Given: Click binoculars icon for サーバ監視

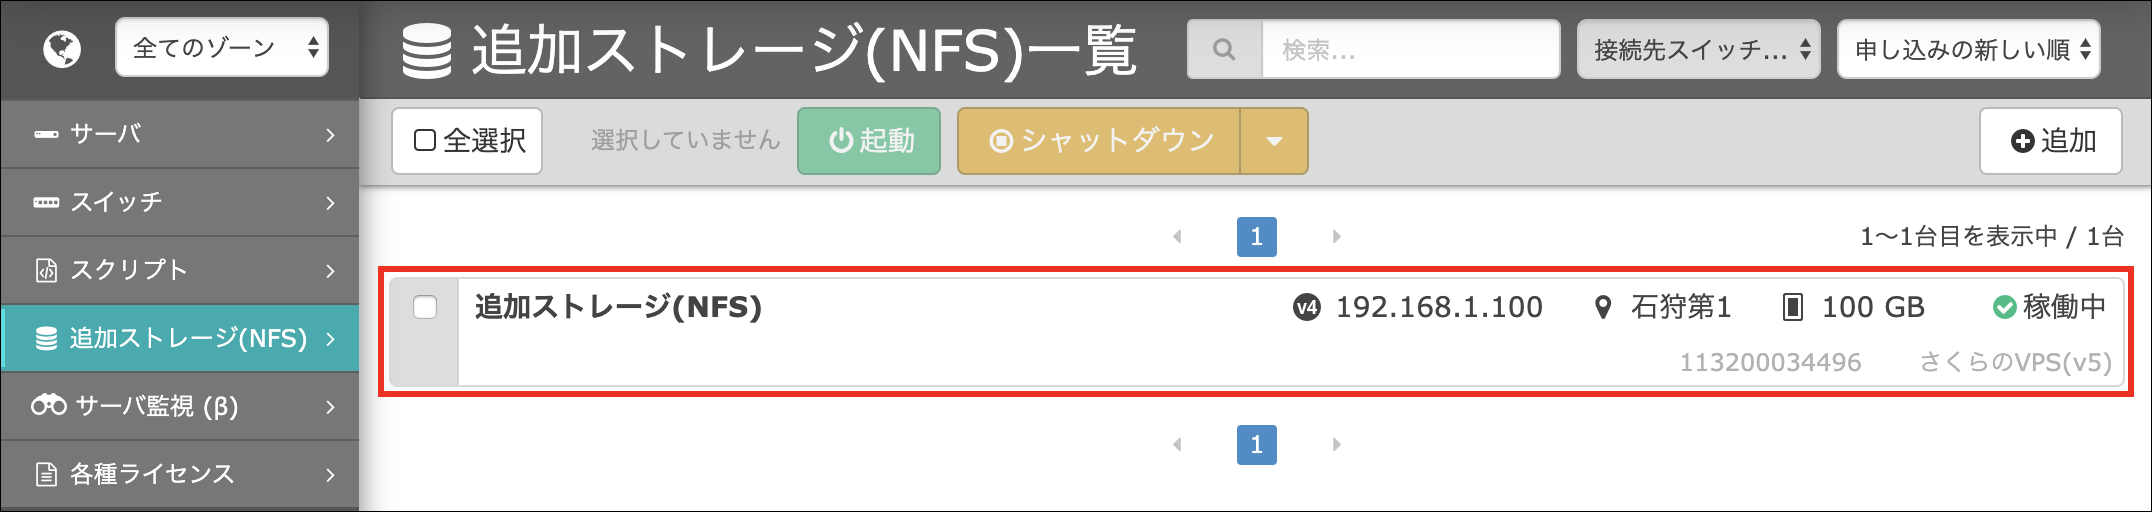Looking at the screenshot, I should (x=49, y=405).
